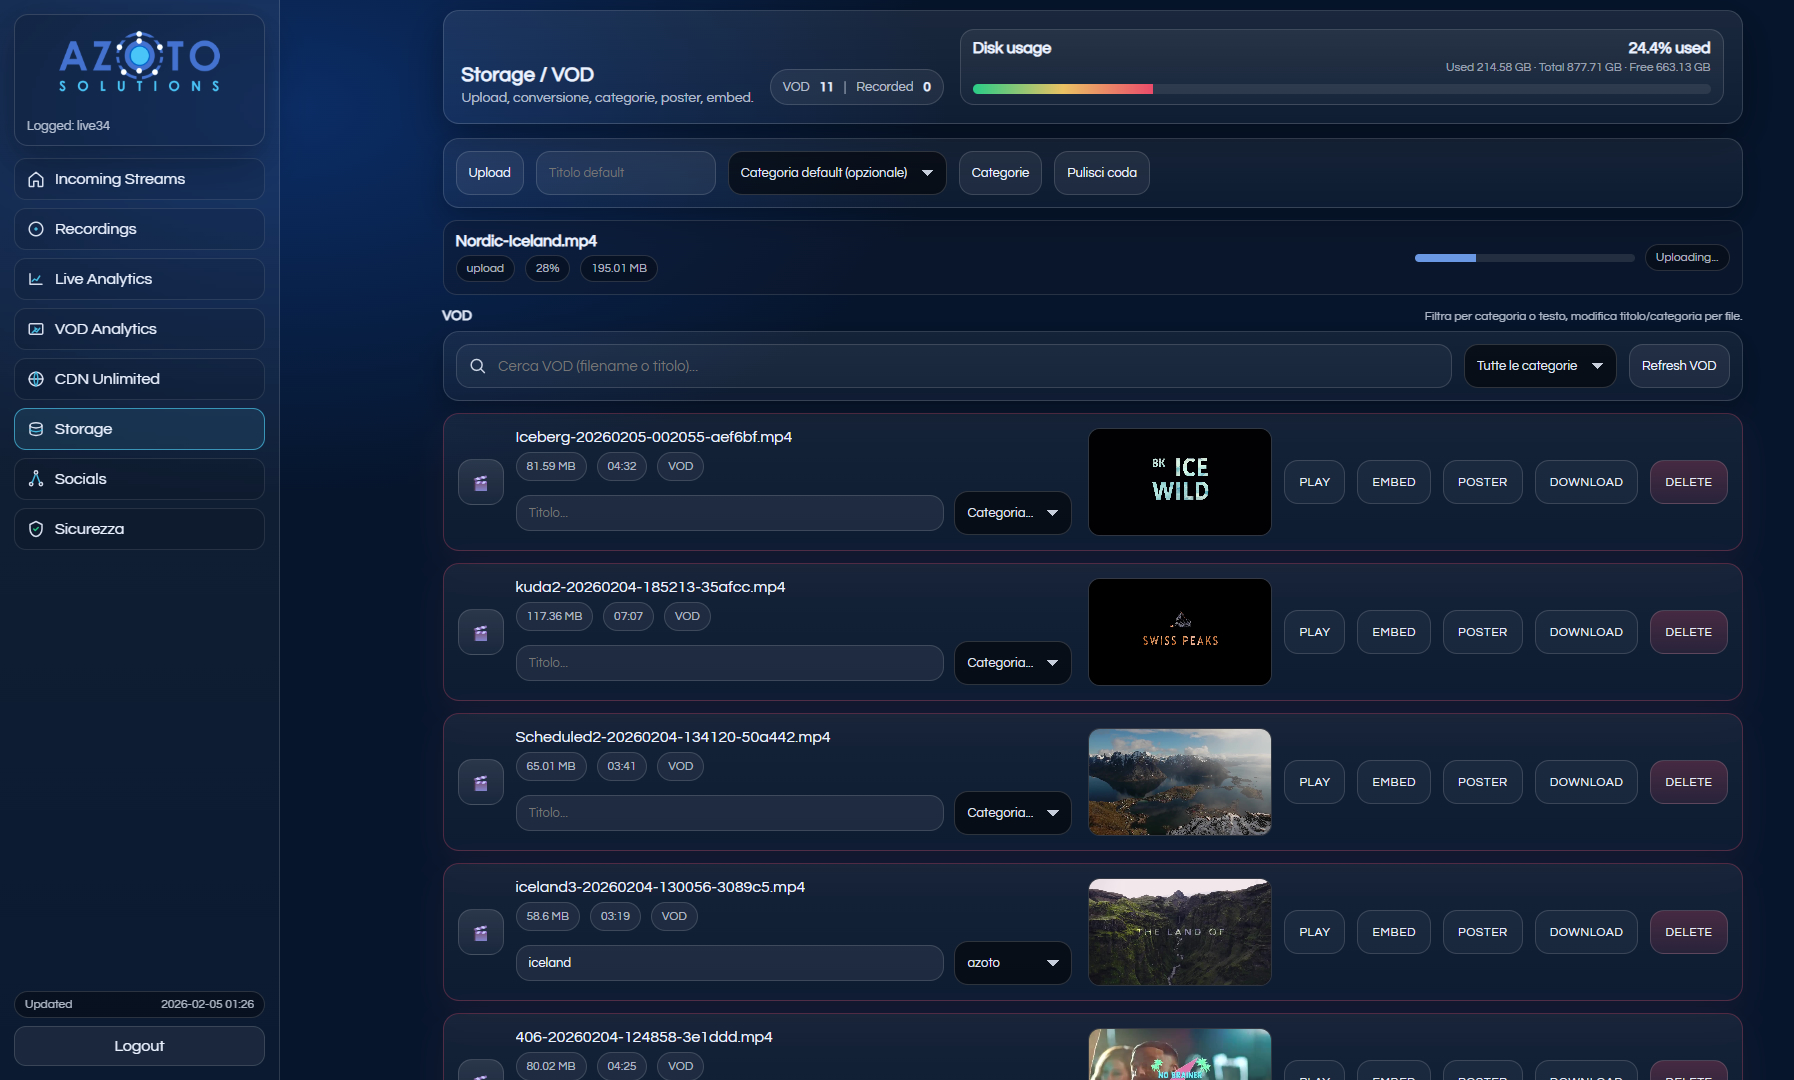
Task: Click the magnifier icon in VOD search
Action: tap(478, 366)
